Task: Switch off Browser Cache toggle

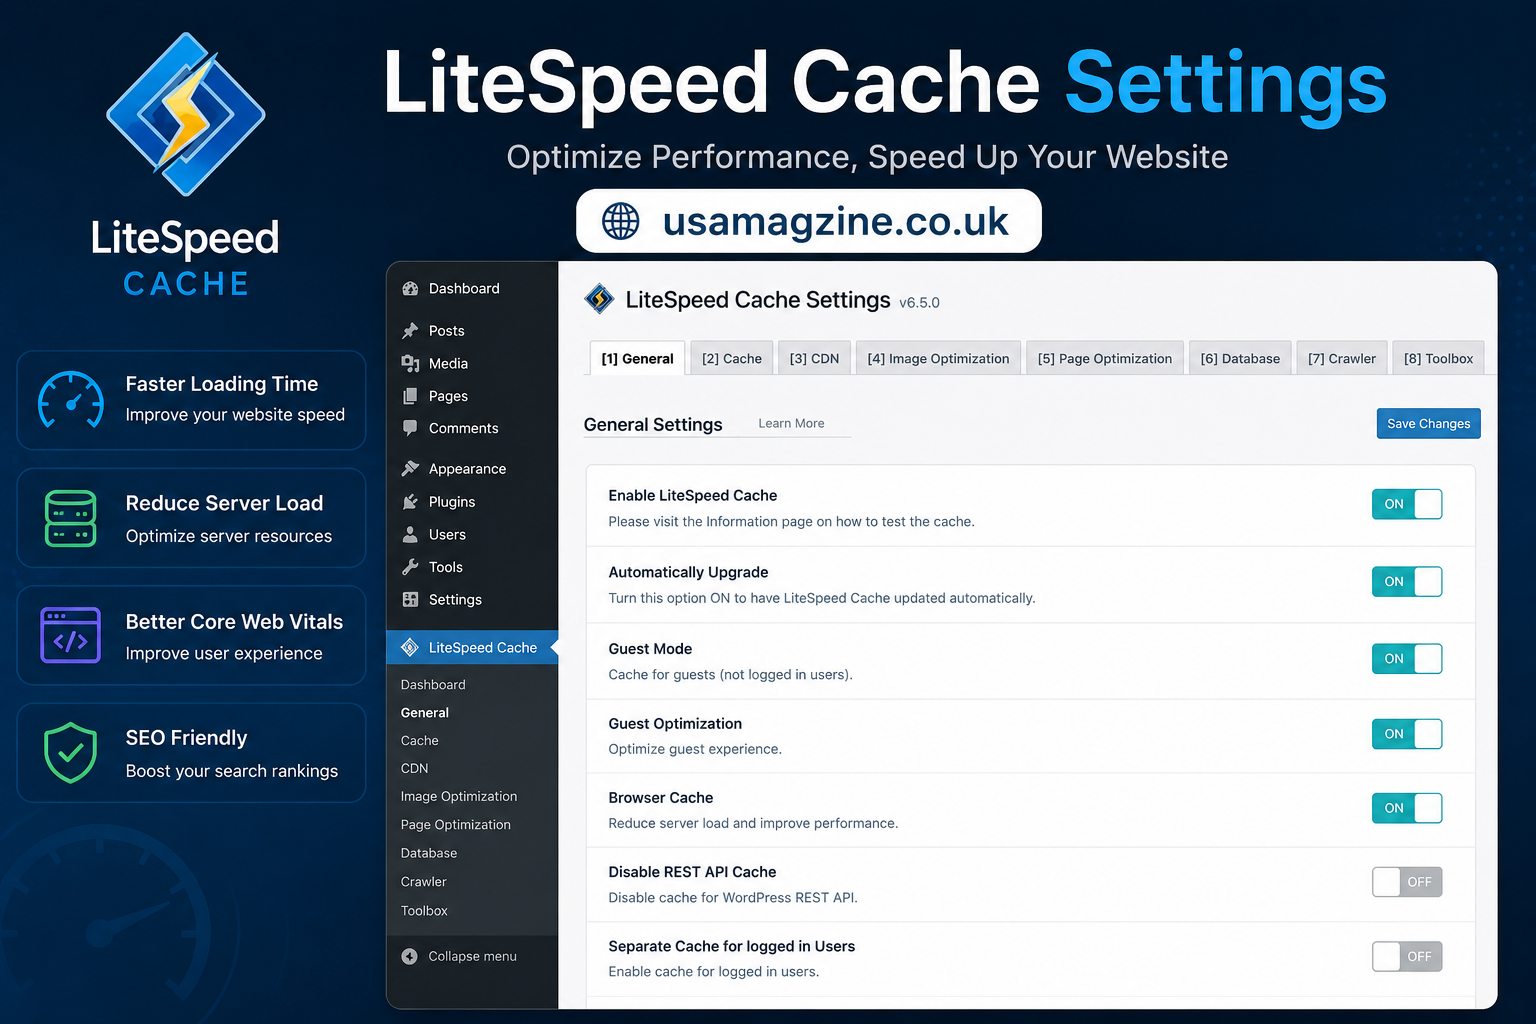Action: pyautogui.click(x=1407, y=808)
